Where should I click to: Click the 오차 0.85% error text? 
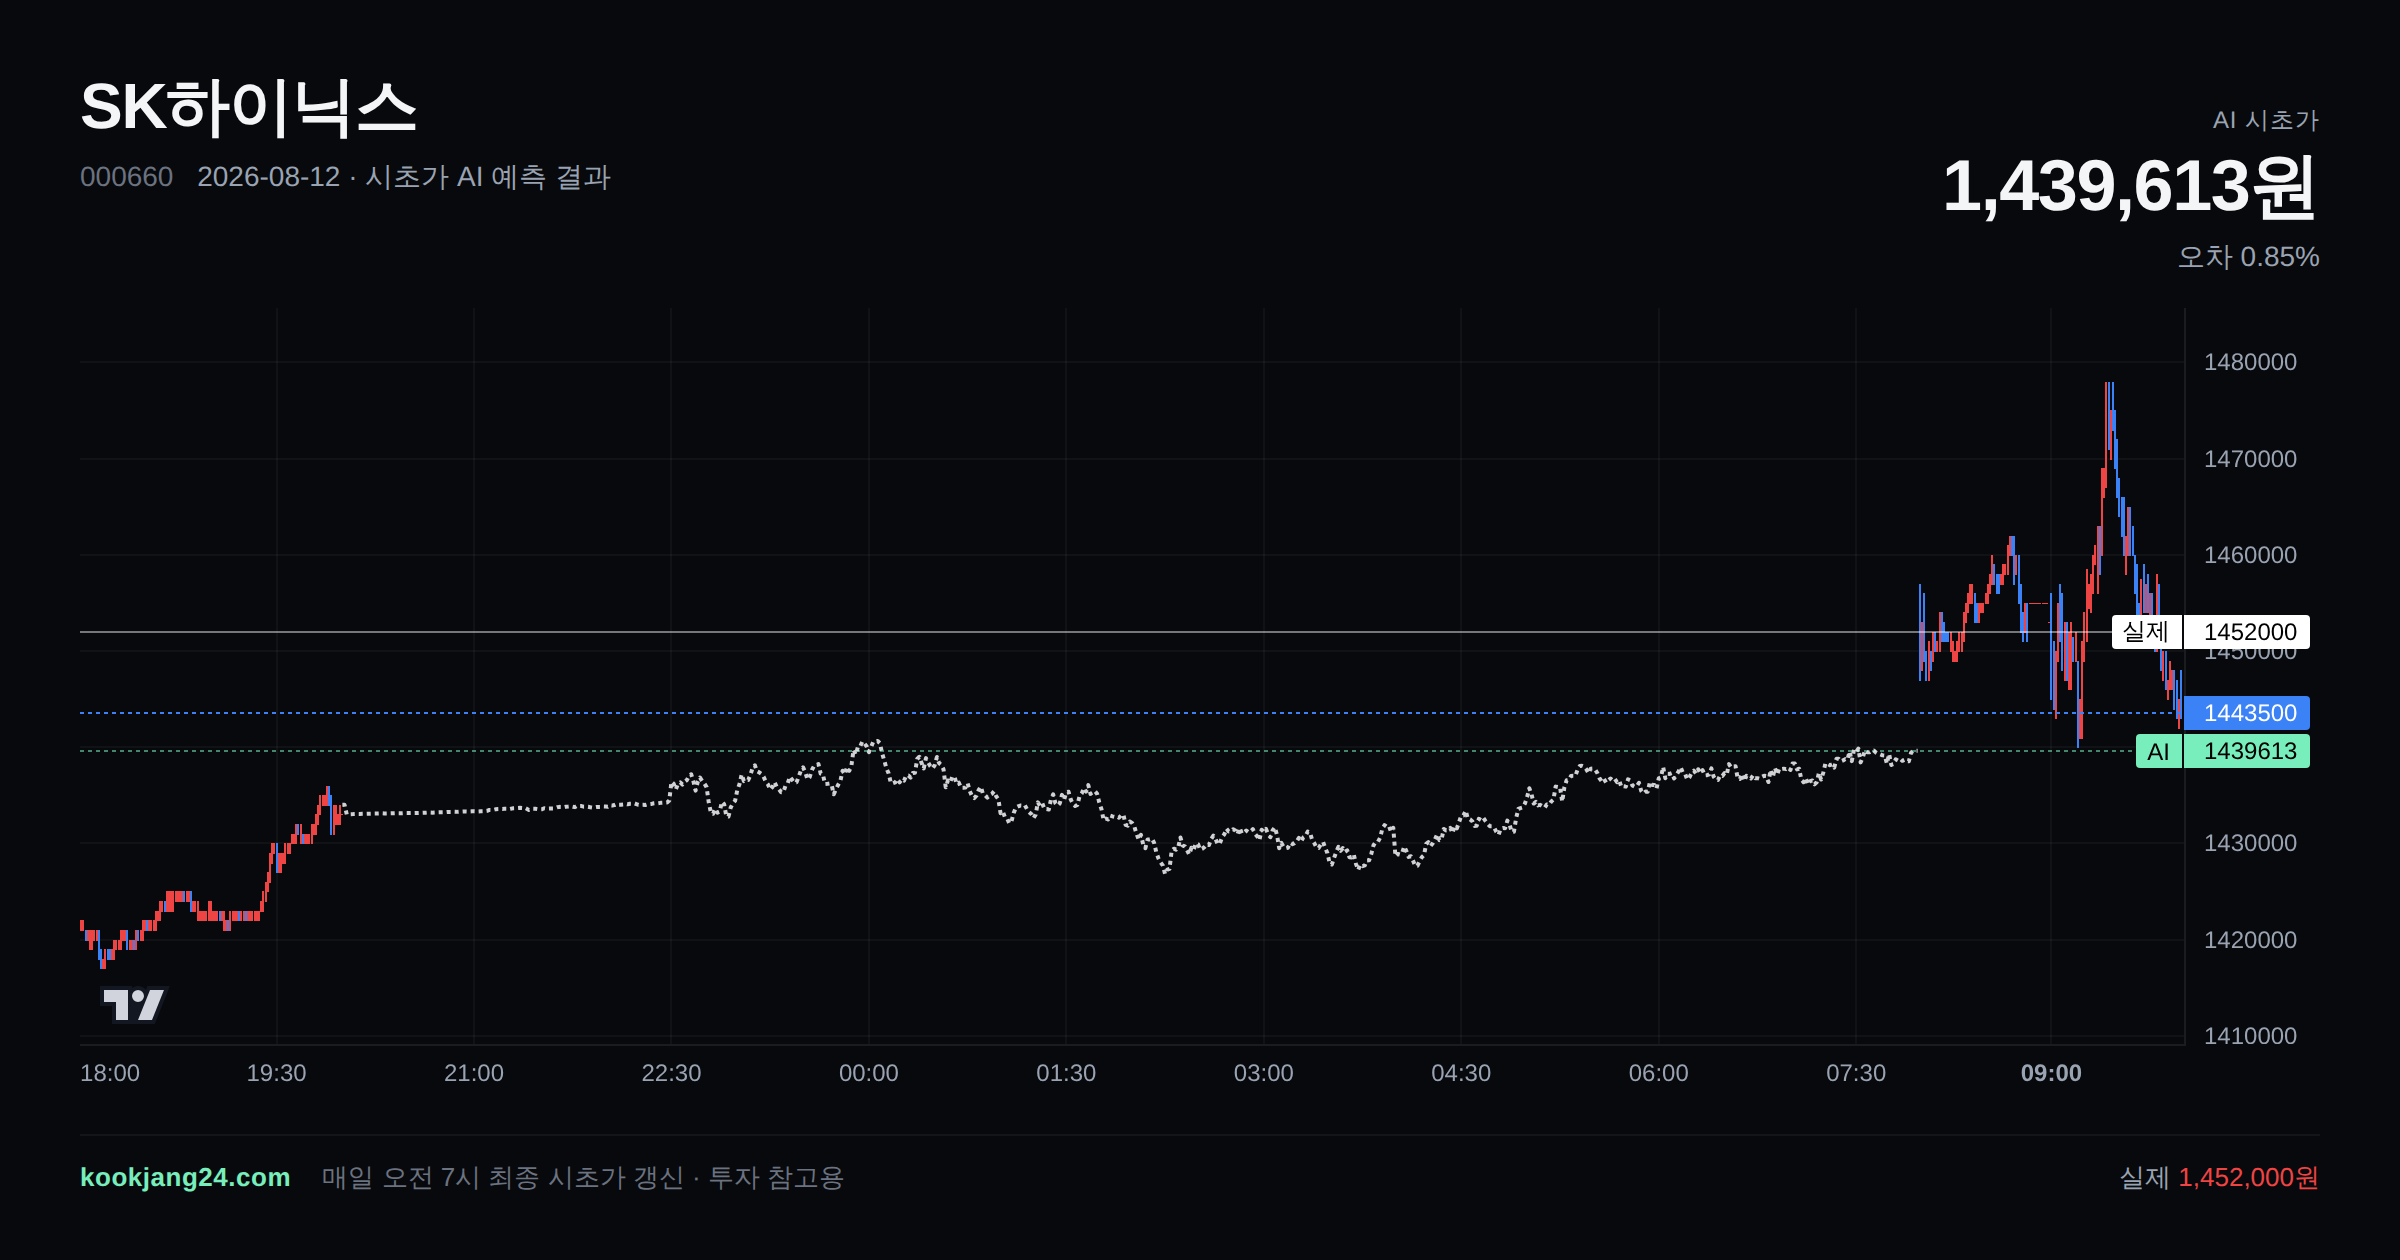click(2248, 257)
